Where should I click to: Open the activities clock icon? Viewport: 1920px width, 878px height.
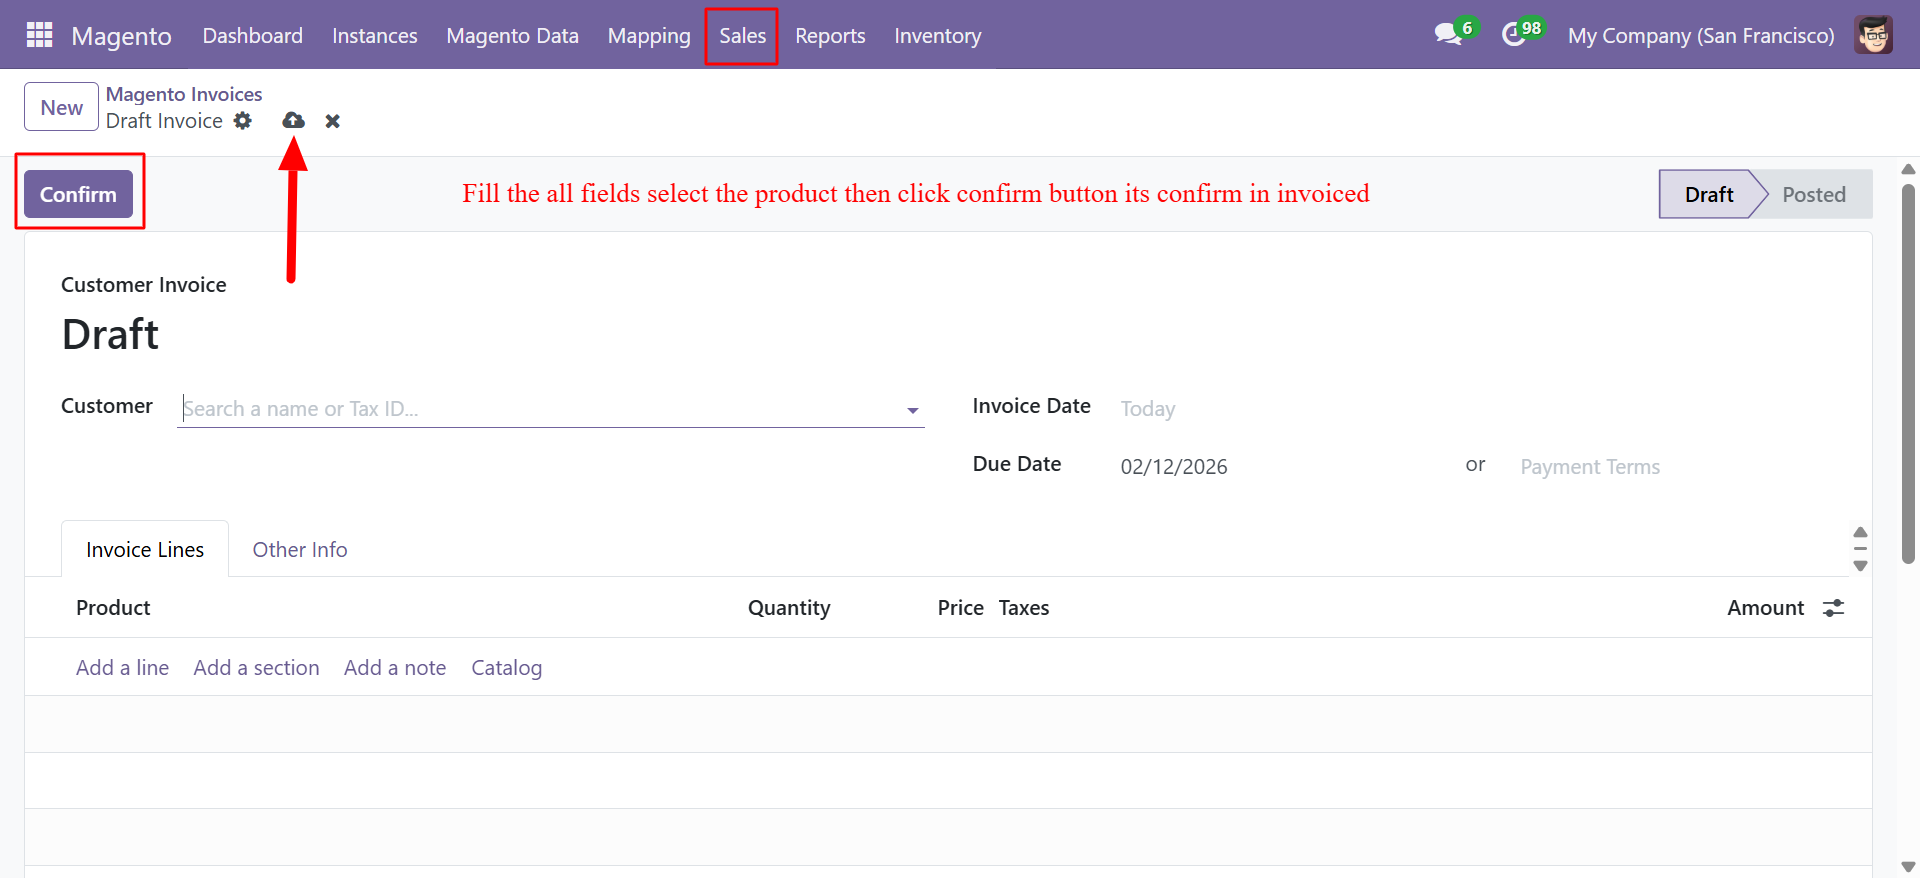tap(1514, 35)
